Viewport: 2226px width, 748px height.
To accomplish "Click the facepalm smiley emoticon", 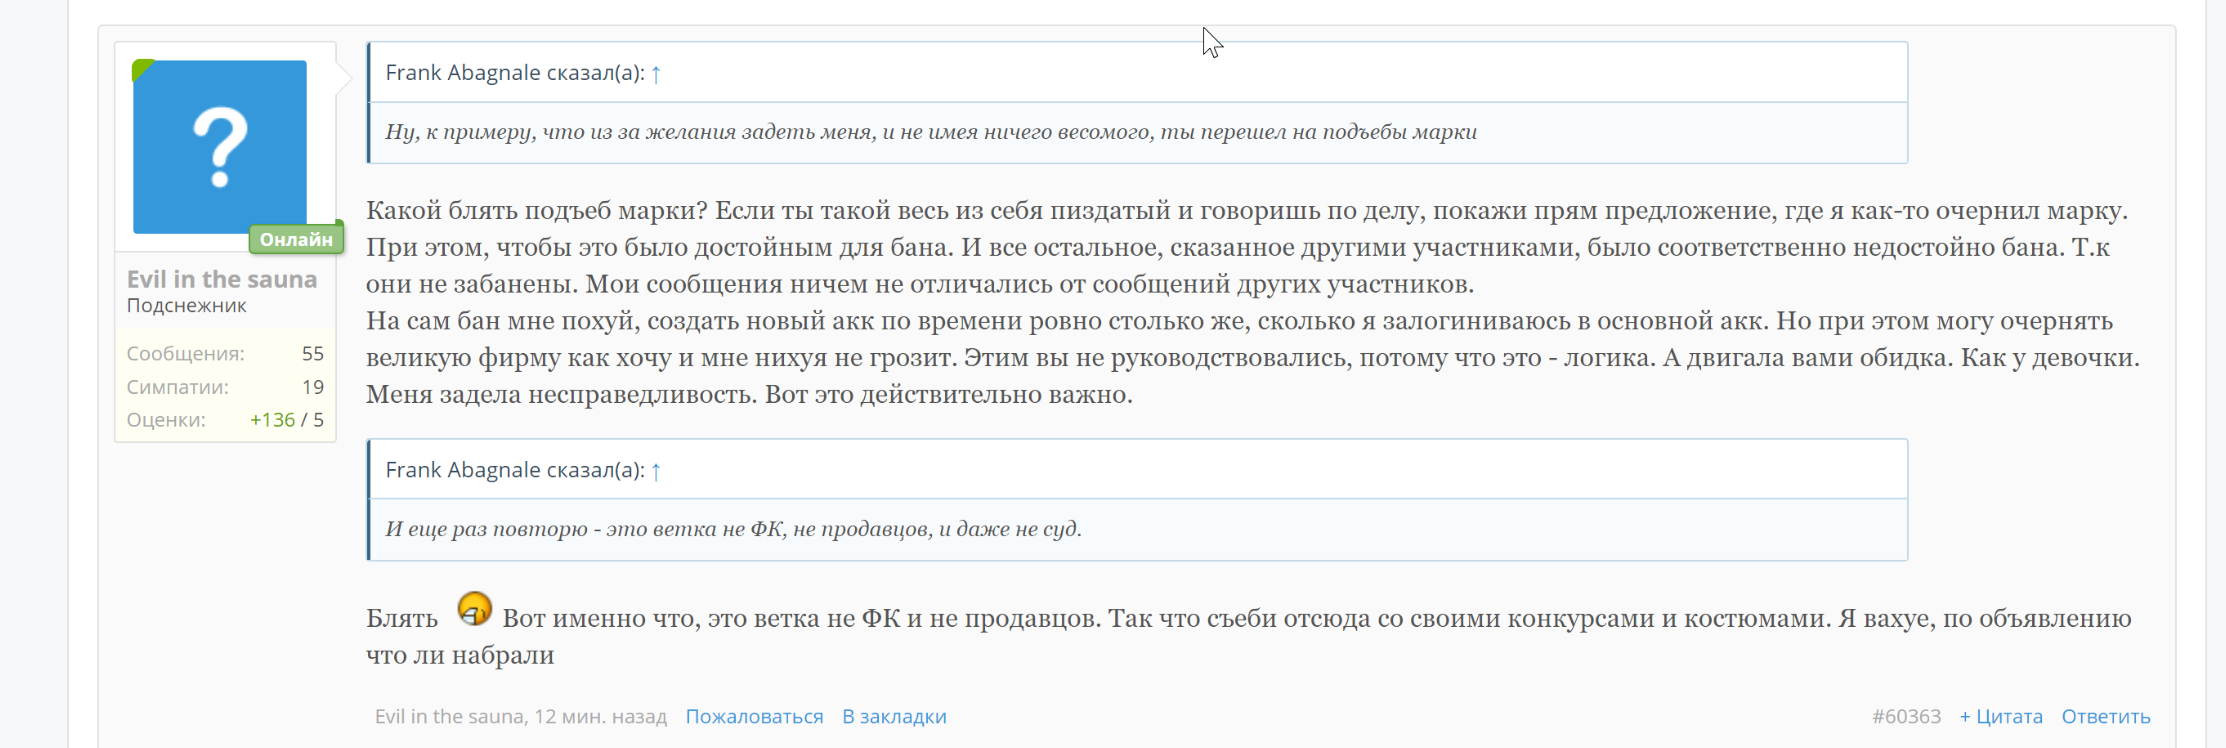I will click(474, 608).
